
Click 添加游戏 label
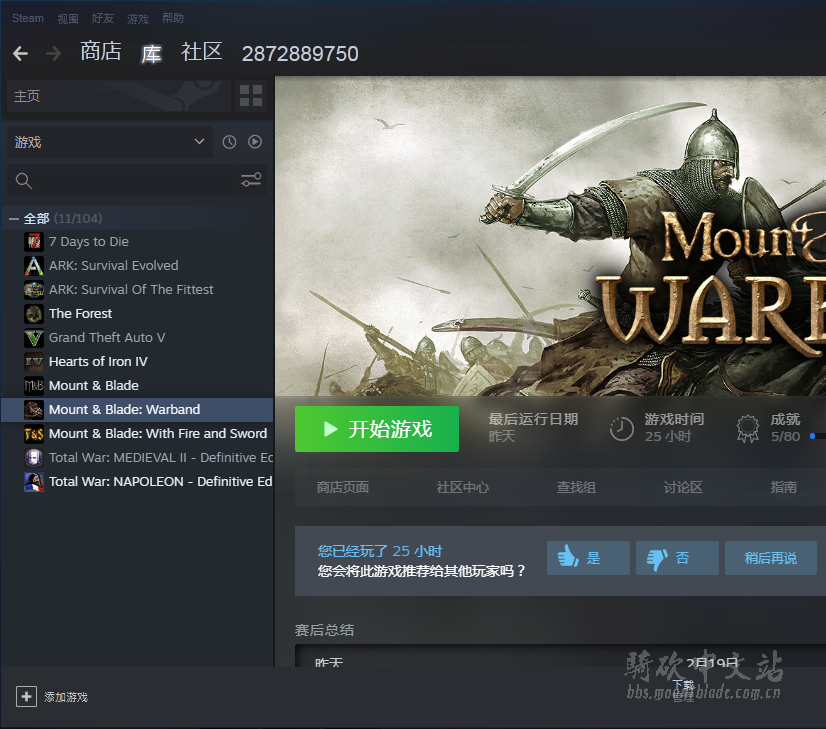(66, 697)
